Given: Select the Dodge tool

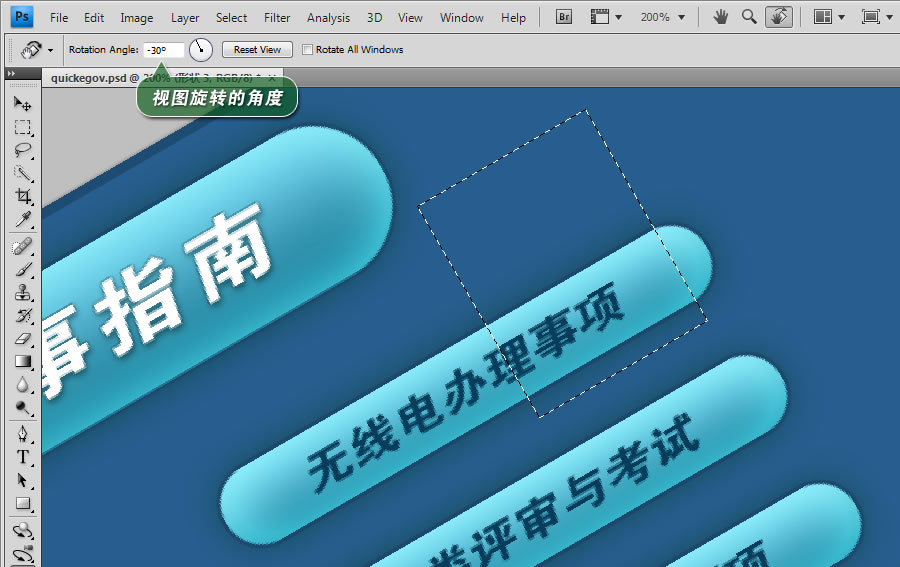Looking at the screenshot, I should [x=23, y=407].
